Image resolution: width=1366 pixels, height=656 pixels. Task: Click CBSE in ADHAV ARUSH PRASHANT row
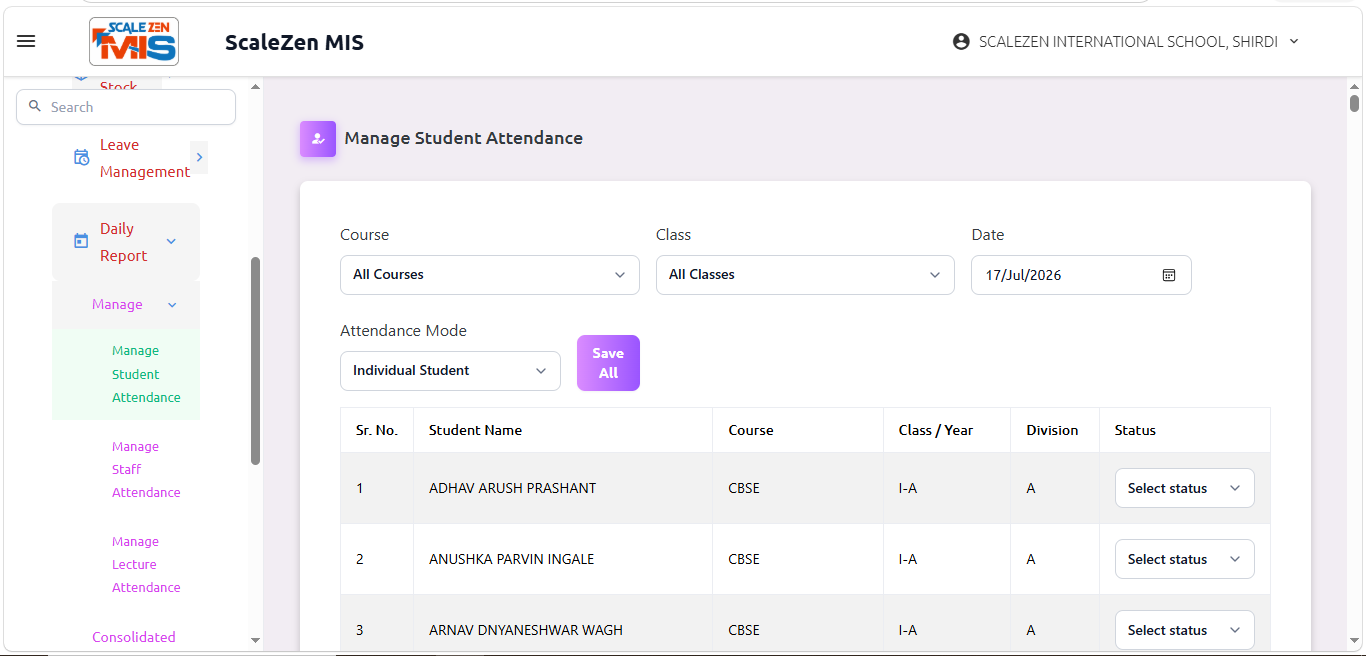(x=744, y=488)
